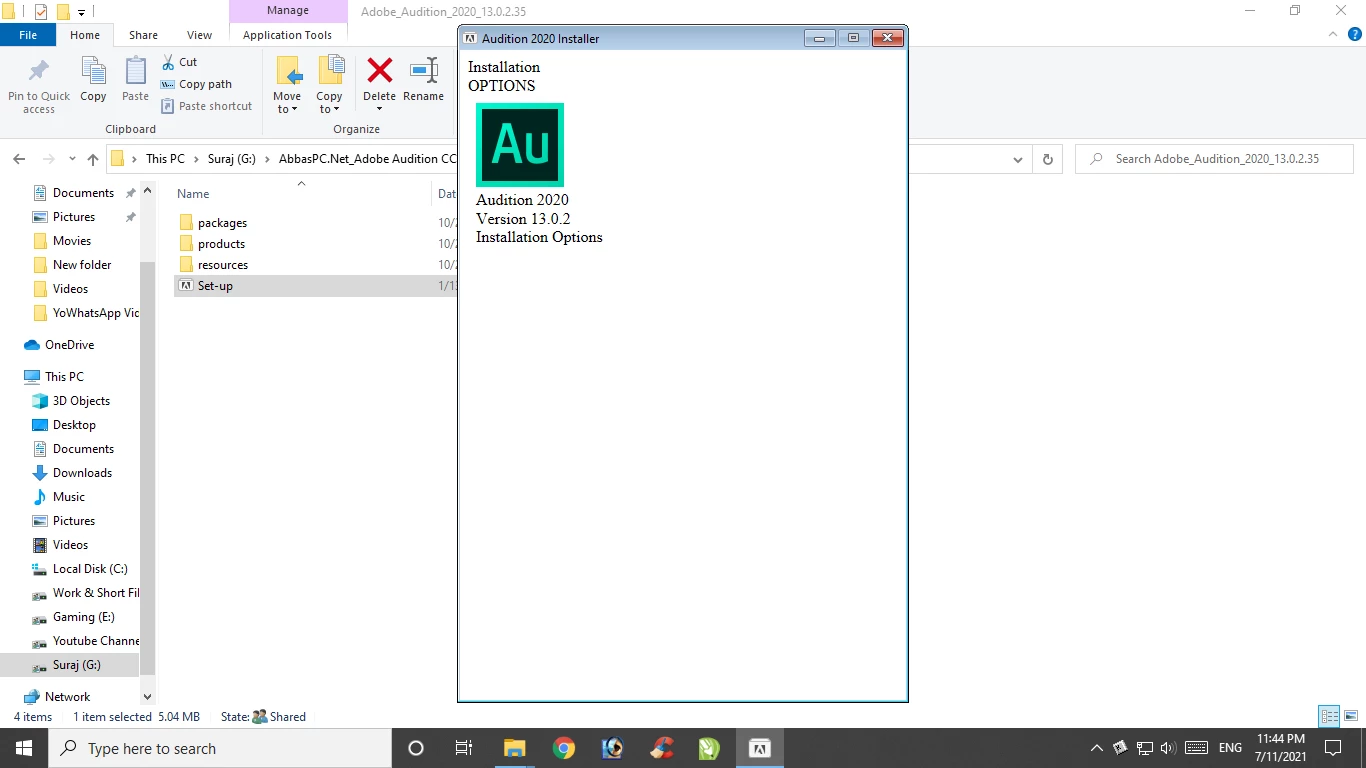Select the packages folder
Viewport: 1366px width, 768px height.
(x=221, y=223)
